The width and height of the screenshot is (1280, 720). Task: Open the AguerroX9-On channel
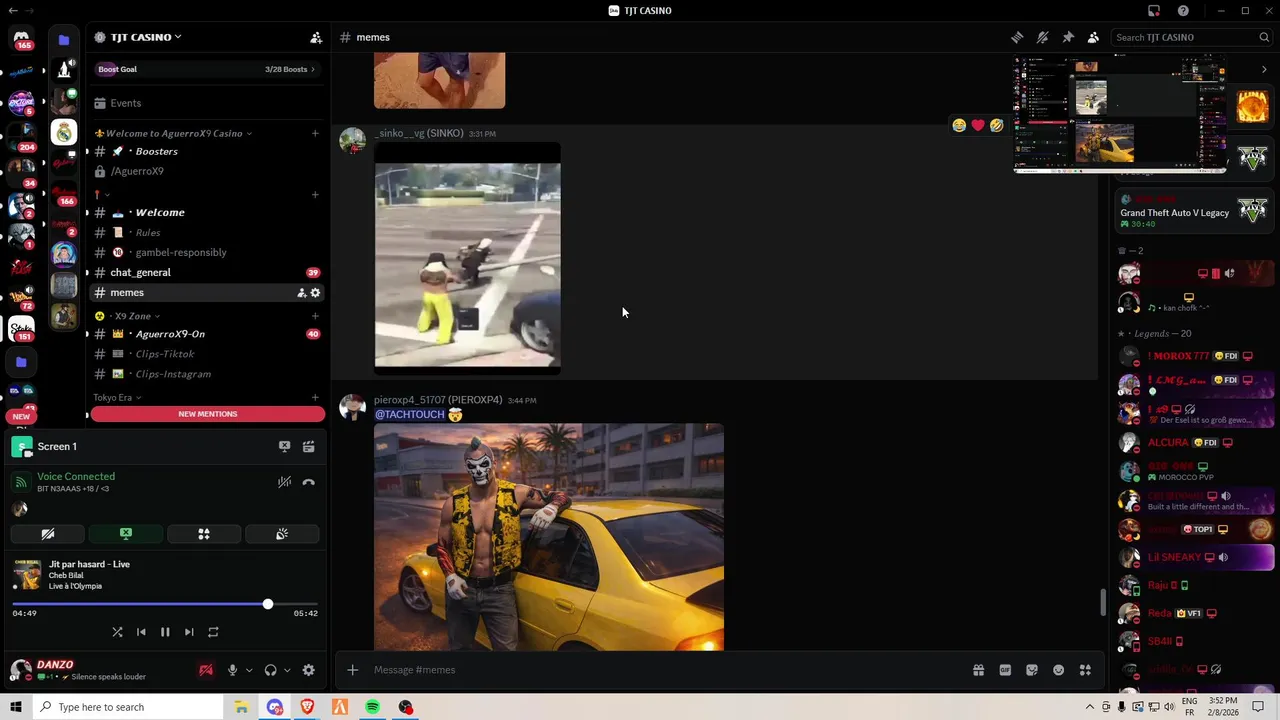pyautogui.click(x=207, y=334)
